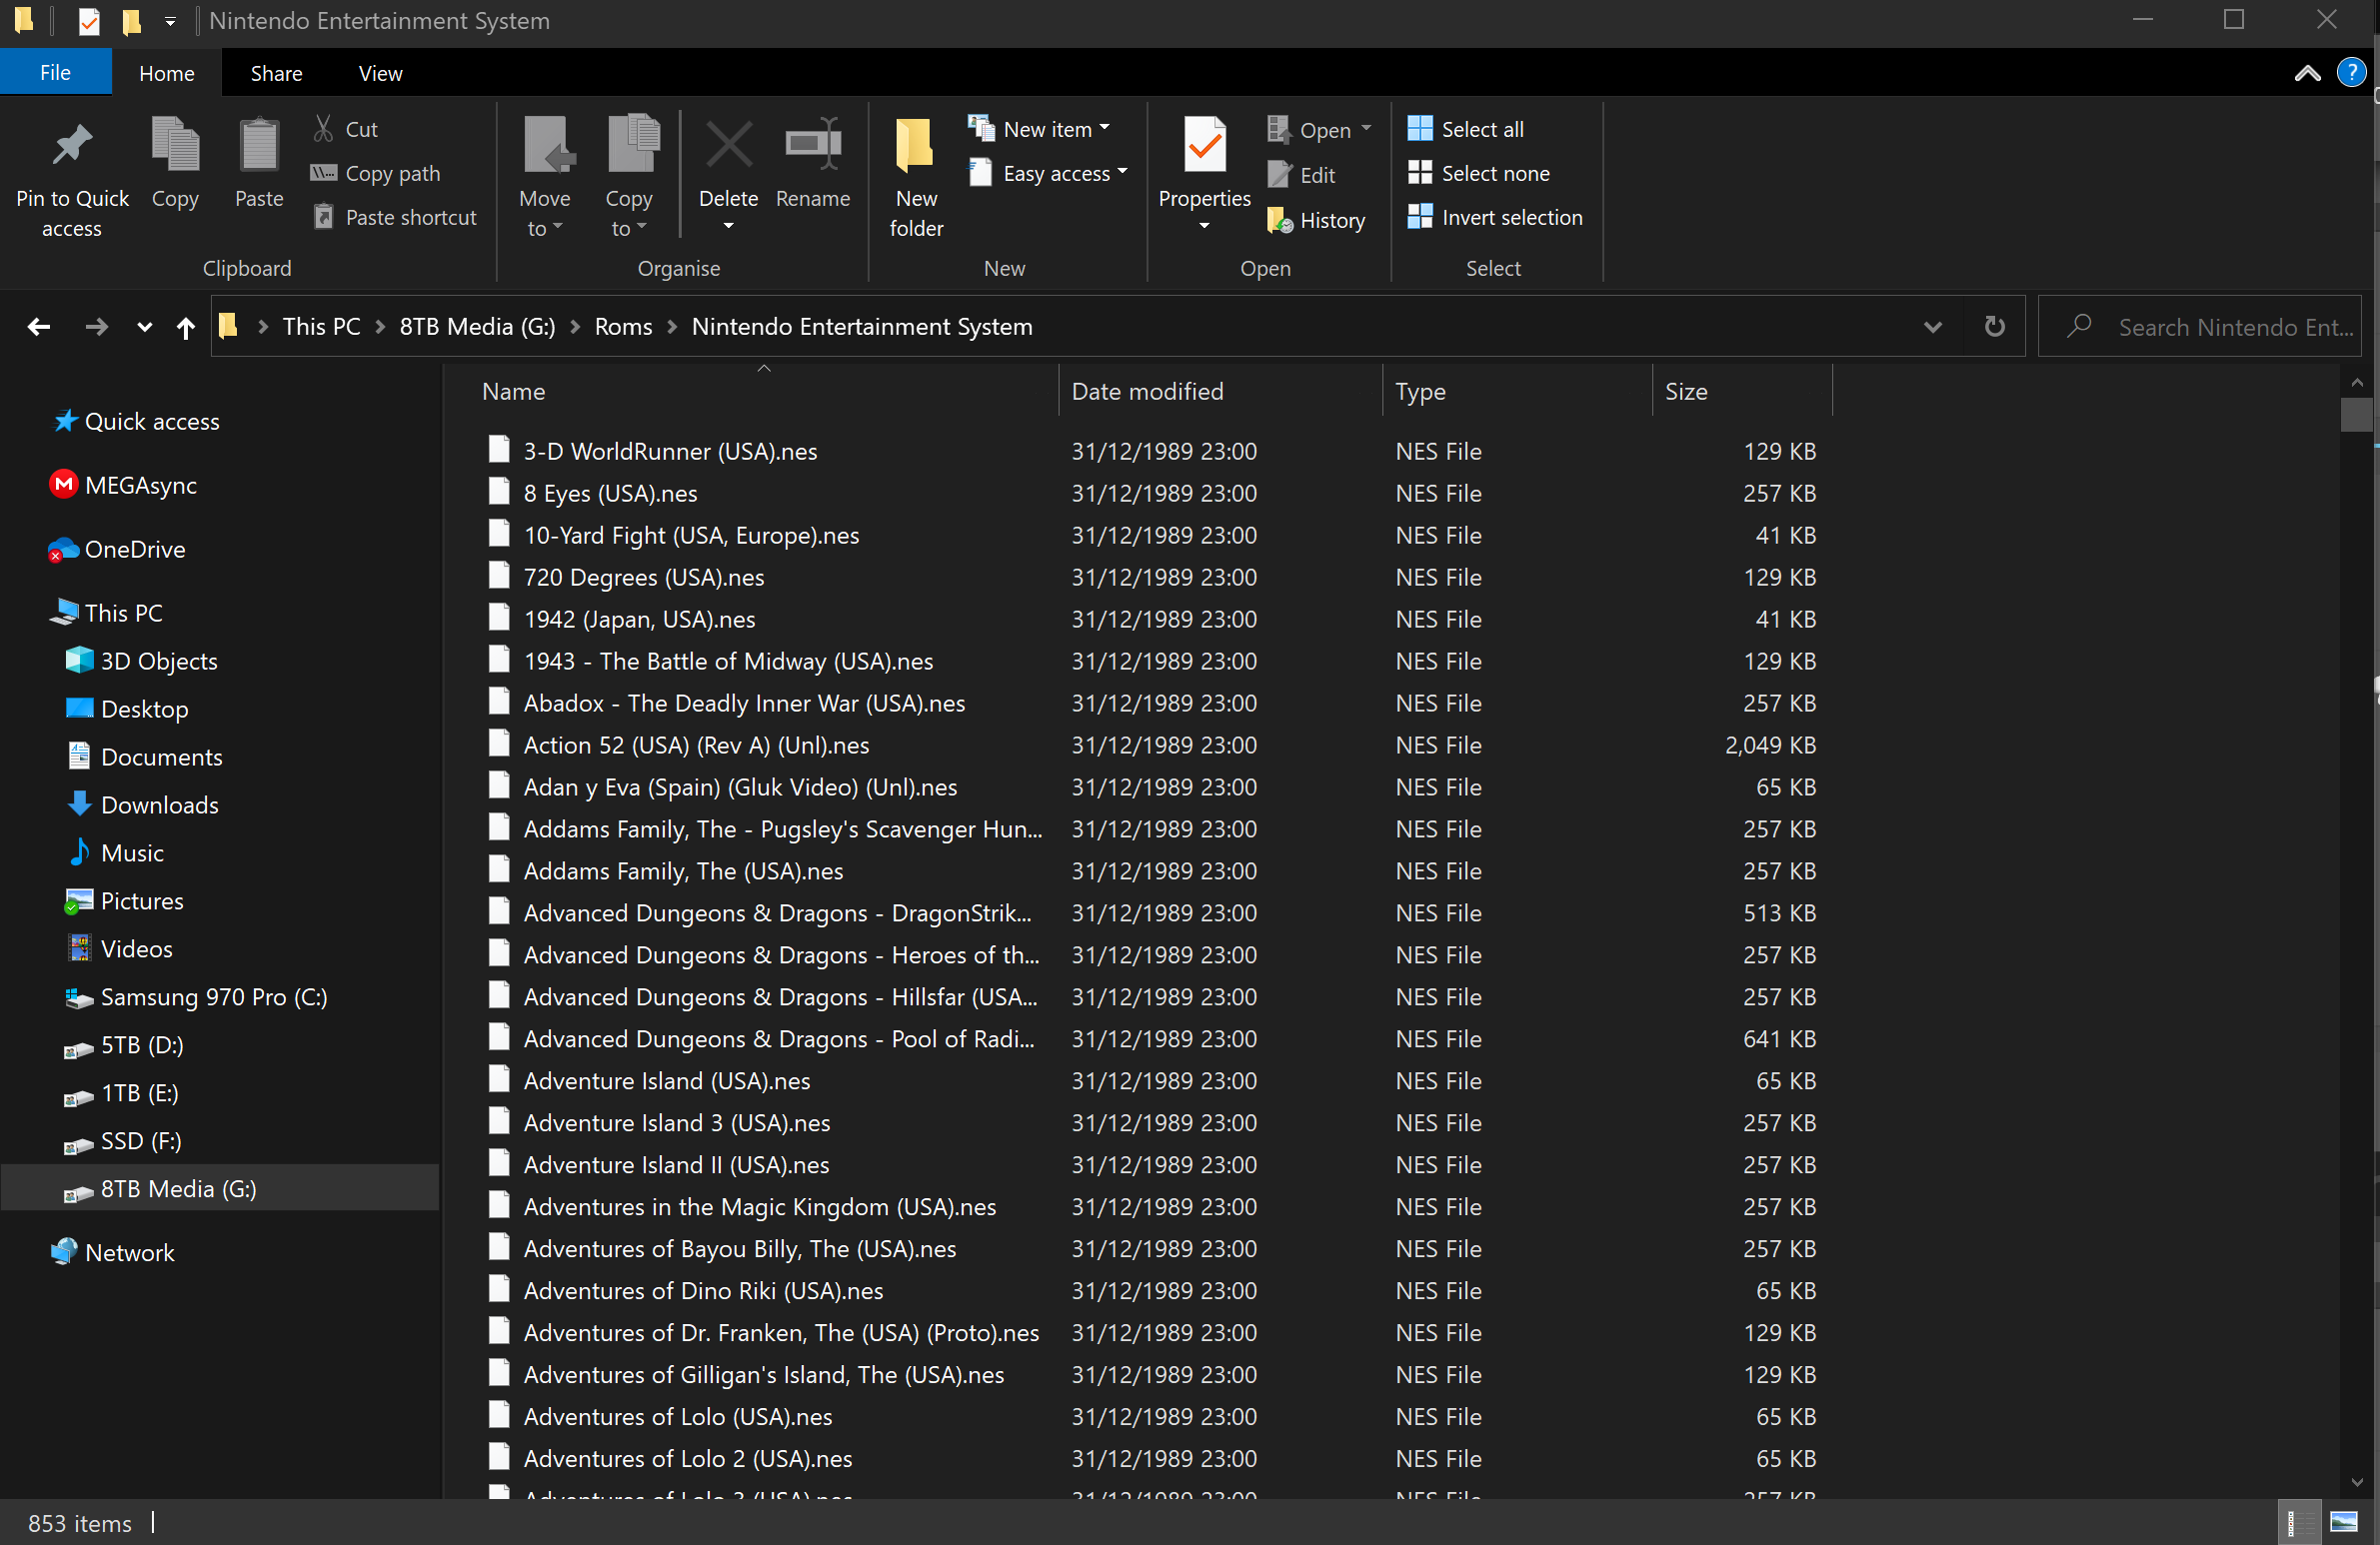The image size is (2380, 1545).
Task: Open the Properties icon
Action: (1204, 145)
